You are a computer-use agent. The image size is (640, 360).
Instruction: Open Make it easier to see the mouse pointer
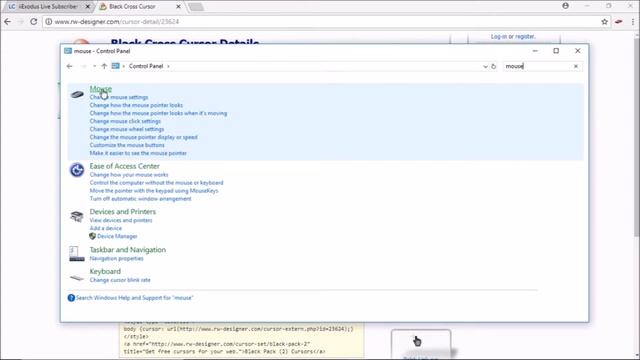click(x=138, y=153)
